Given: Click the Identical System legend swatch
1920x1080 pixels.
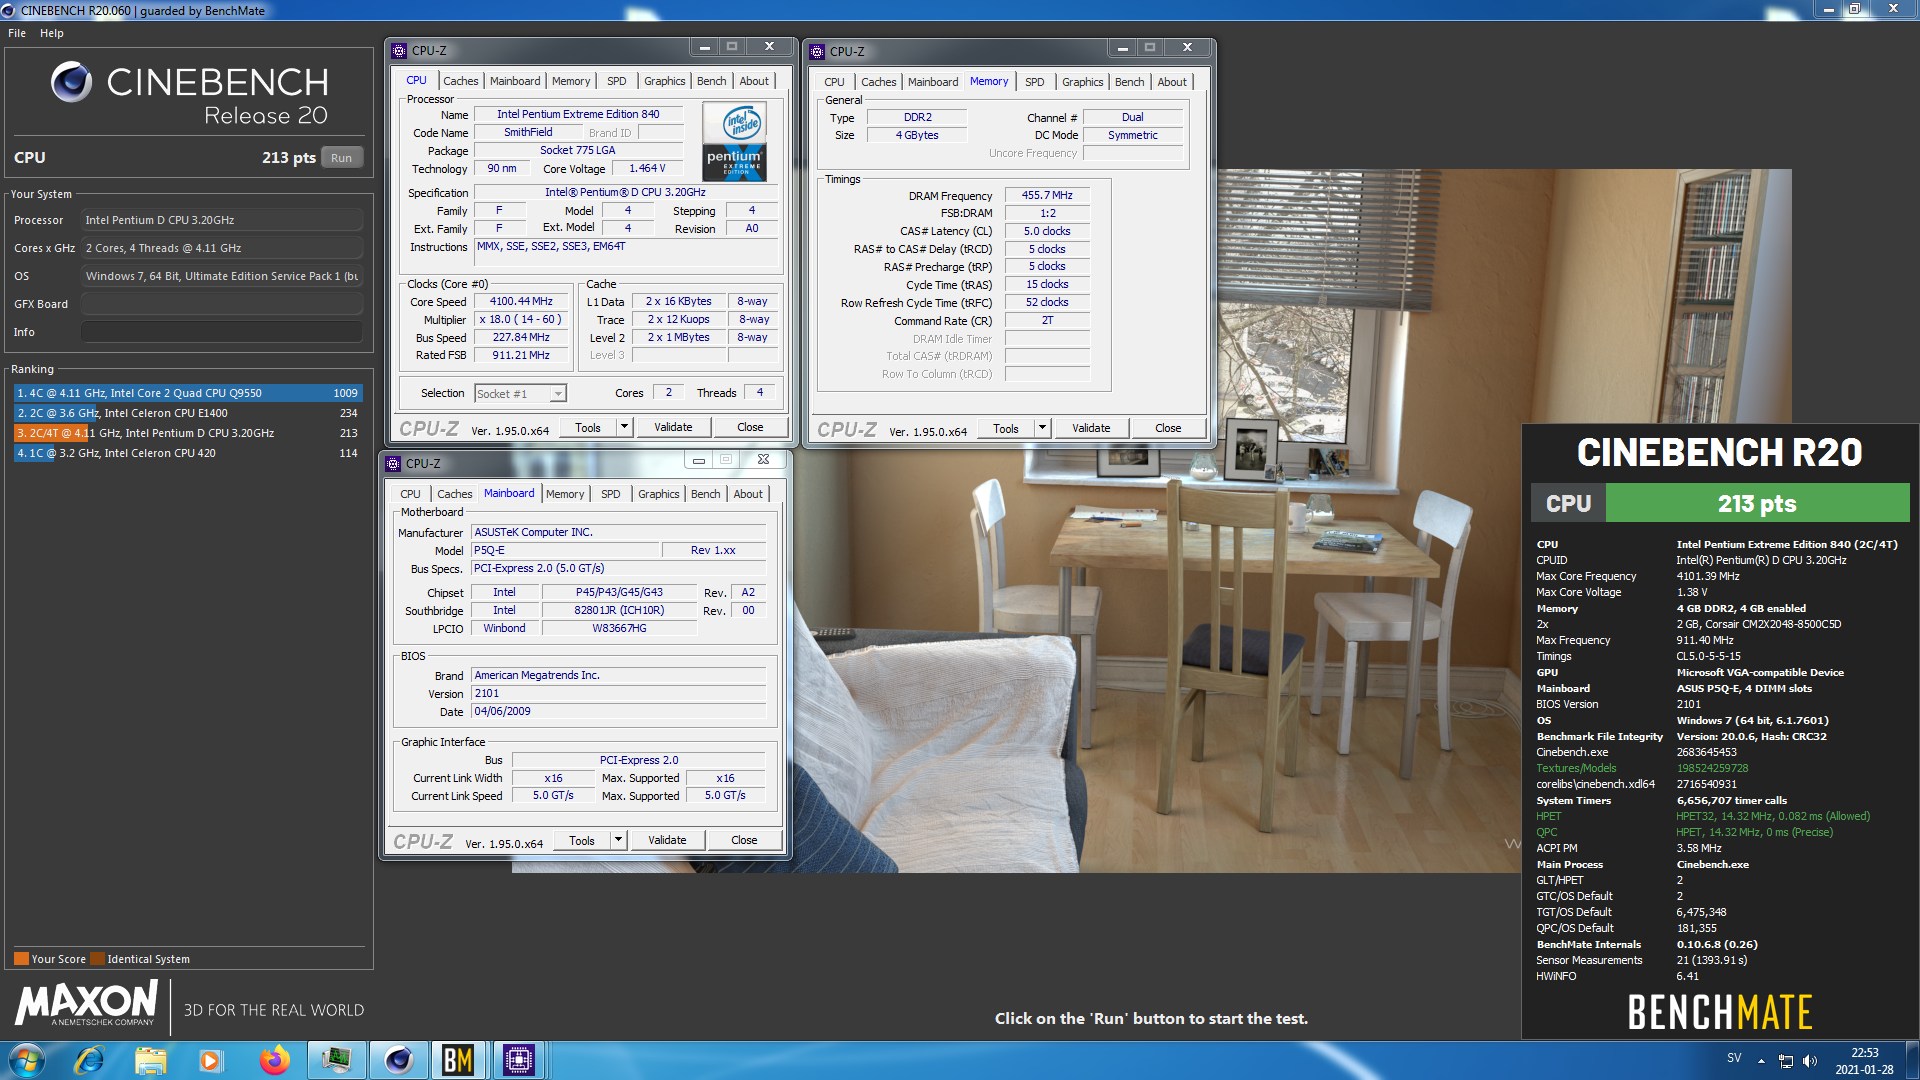Looking at the screenshot, I should click(97, 958).
